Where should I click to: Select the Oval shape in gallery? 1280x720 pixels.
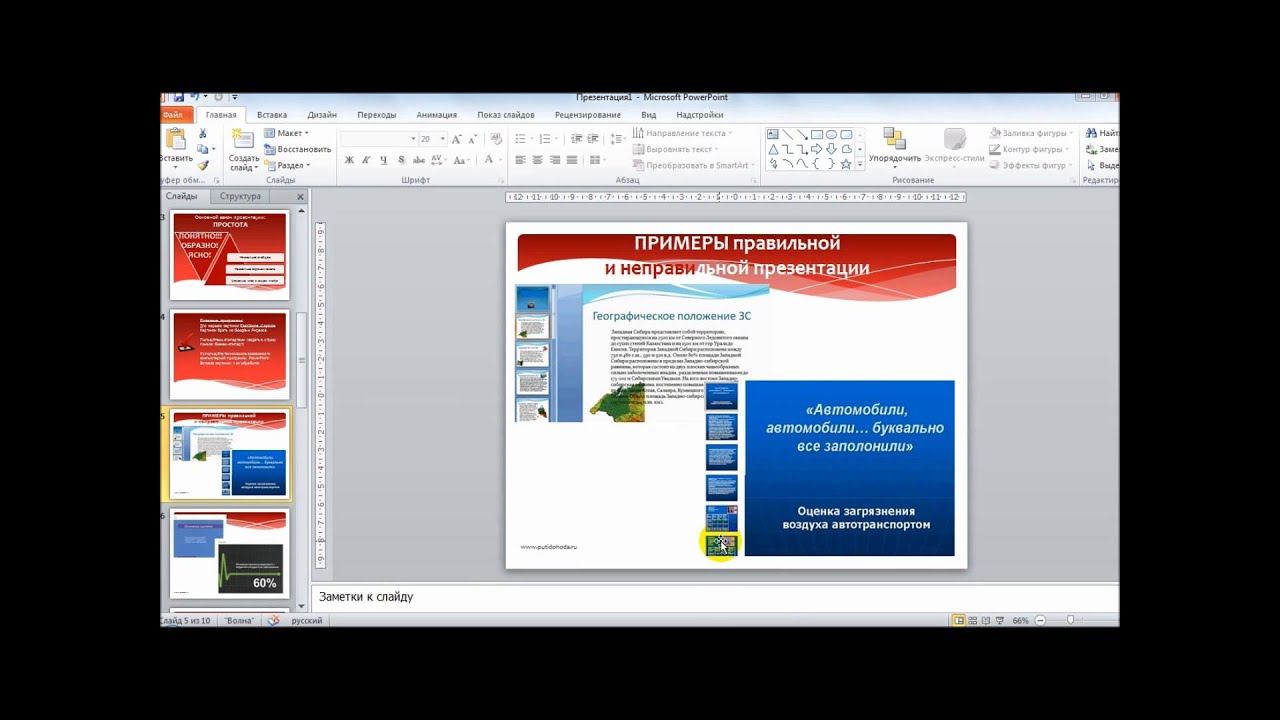coord(831,134)
